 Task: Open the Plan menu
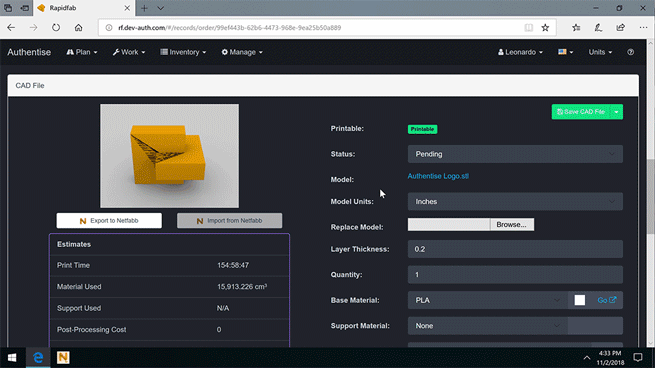click(x=82, y=52)
